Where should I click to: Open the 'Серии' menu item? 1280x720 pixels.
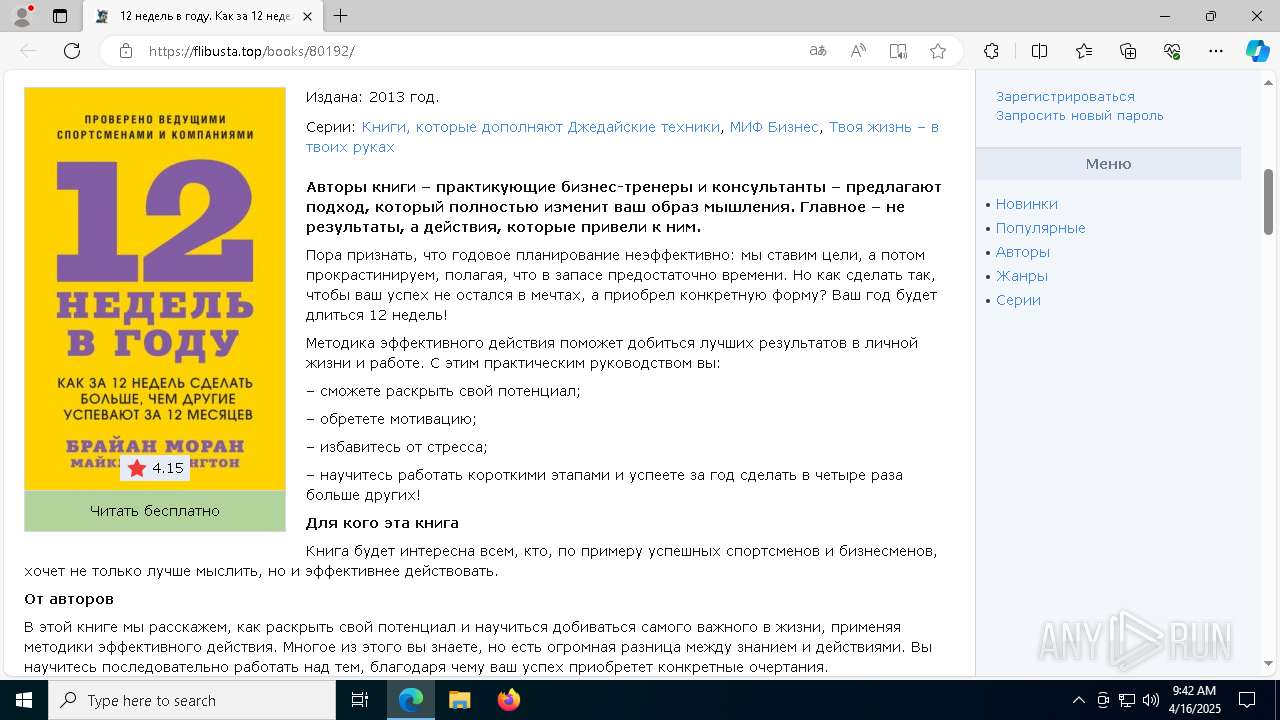[x=1018, y=300]
